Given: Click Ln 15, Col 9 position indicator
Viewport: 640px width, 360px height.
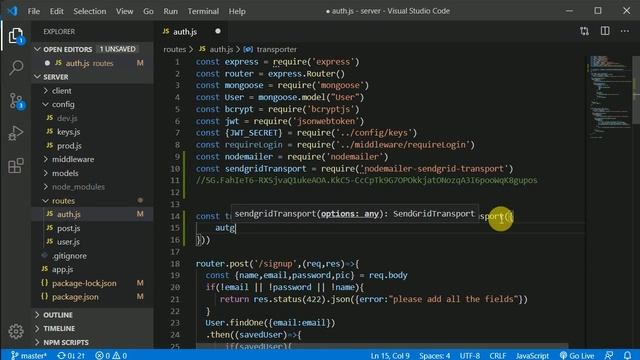Looking at the screenshot, I should click(x=390, y=356).
